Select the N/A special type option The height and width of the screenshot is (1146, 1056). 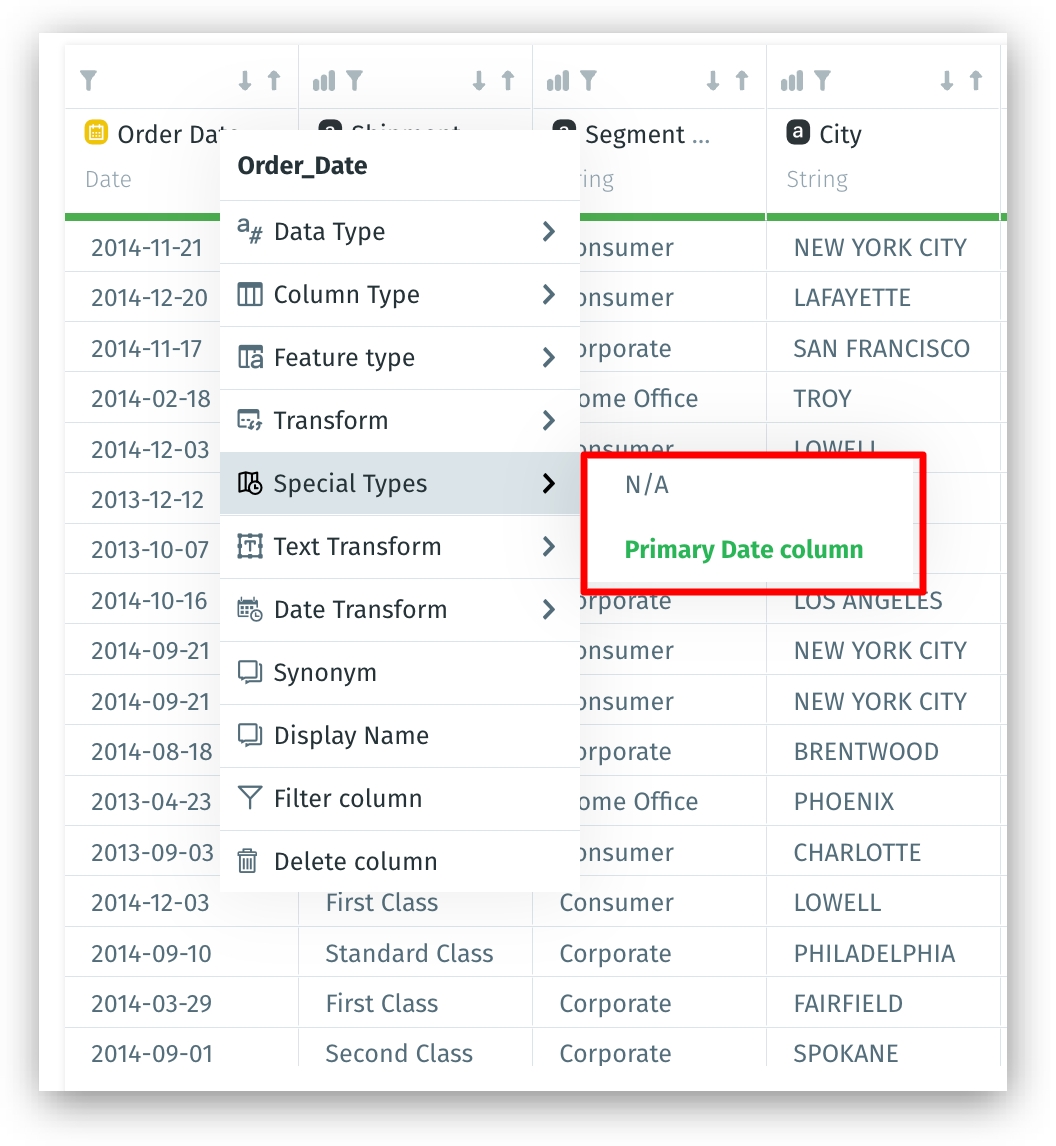pos(646,485)
